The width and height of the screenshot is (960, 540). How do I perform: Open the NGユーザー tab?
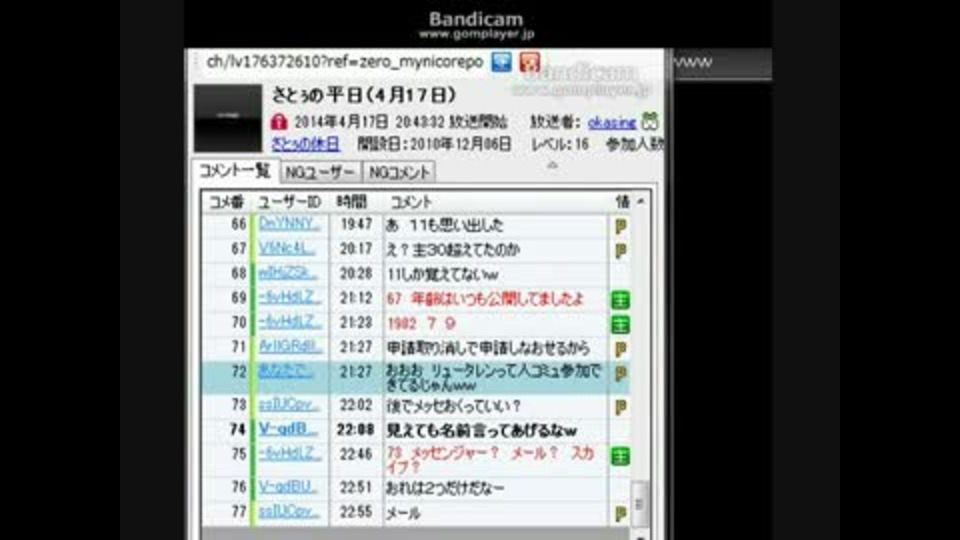320,173
